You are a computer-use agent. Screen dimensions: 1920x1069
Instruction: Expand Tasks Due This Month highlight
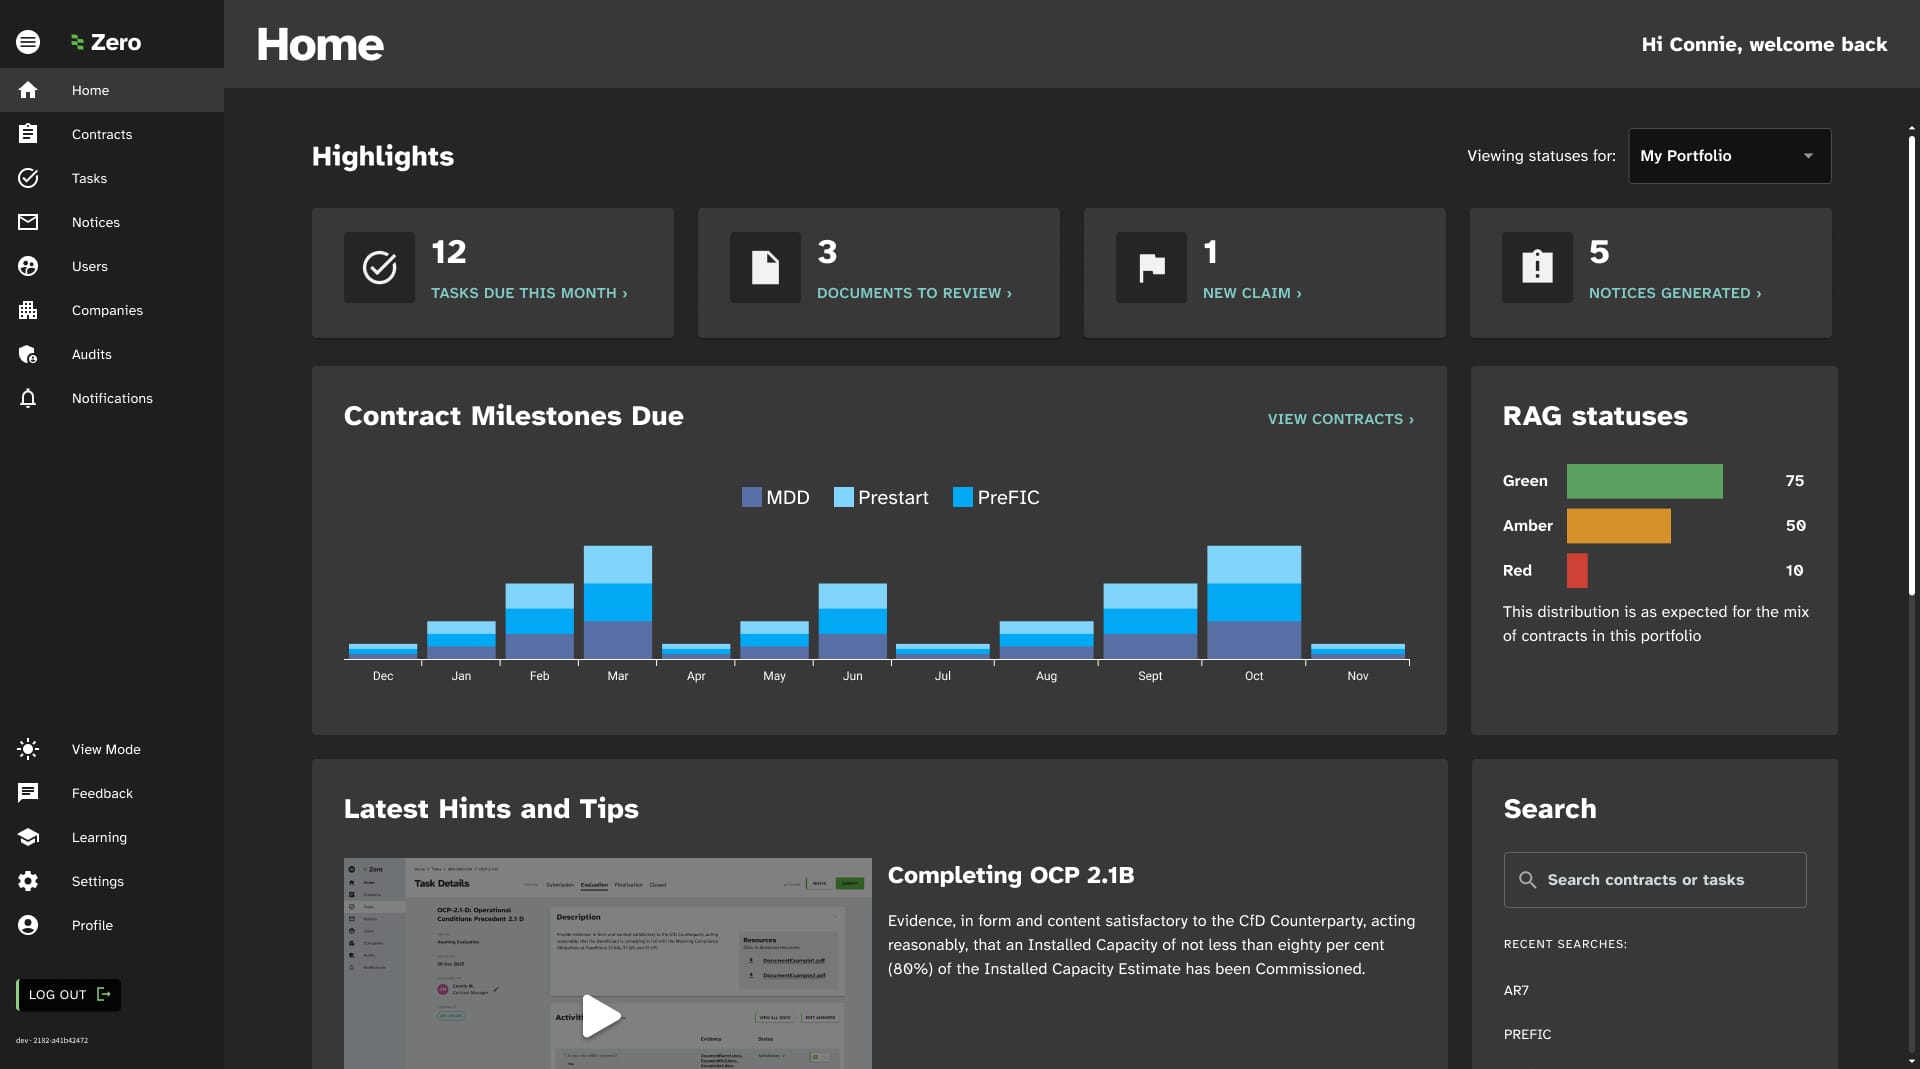(529, 293)
